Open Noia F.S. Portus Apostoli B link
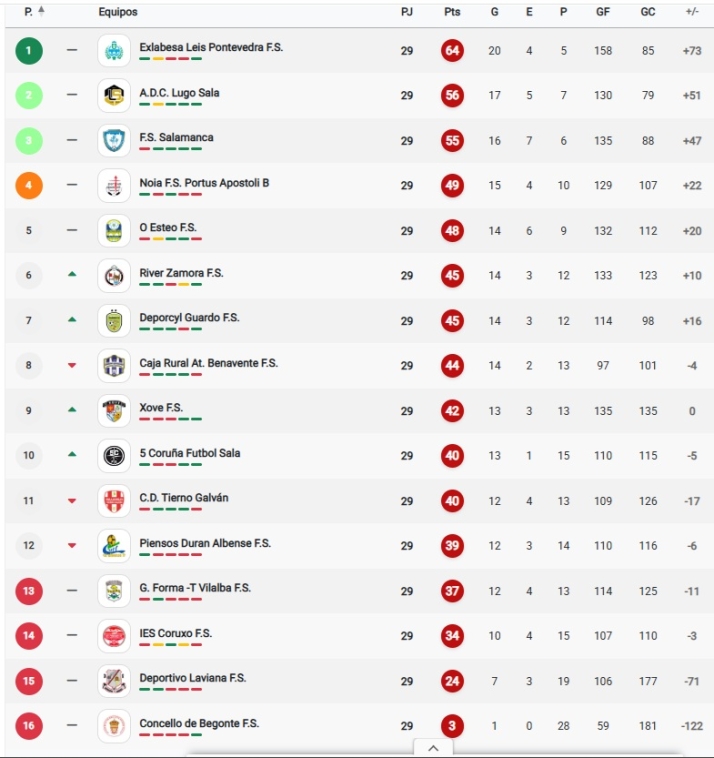The image size is (714, 758). (204, 183)
